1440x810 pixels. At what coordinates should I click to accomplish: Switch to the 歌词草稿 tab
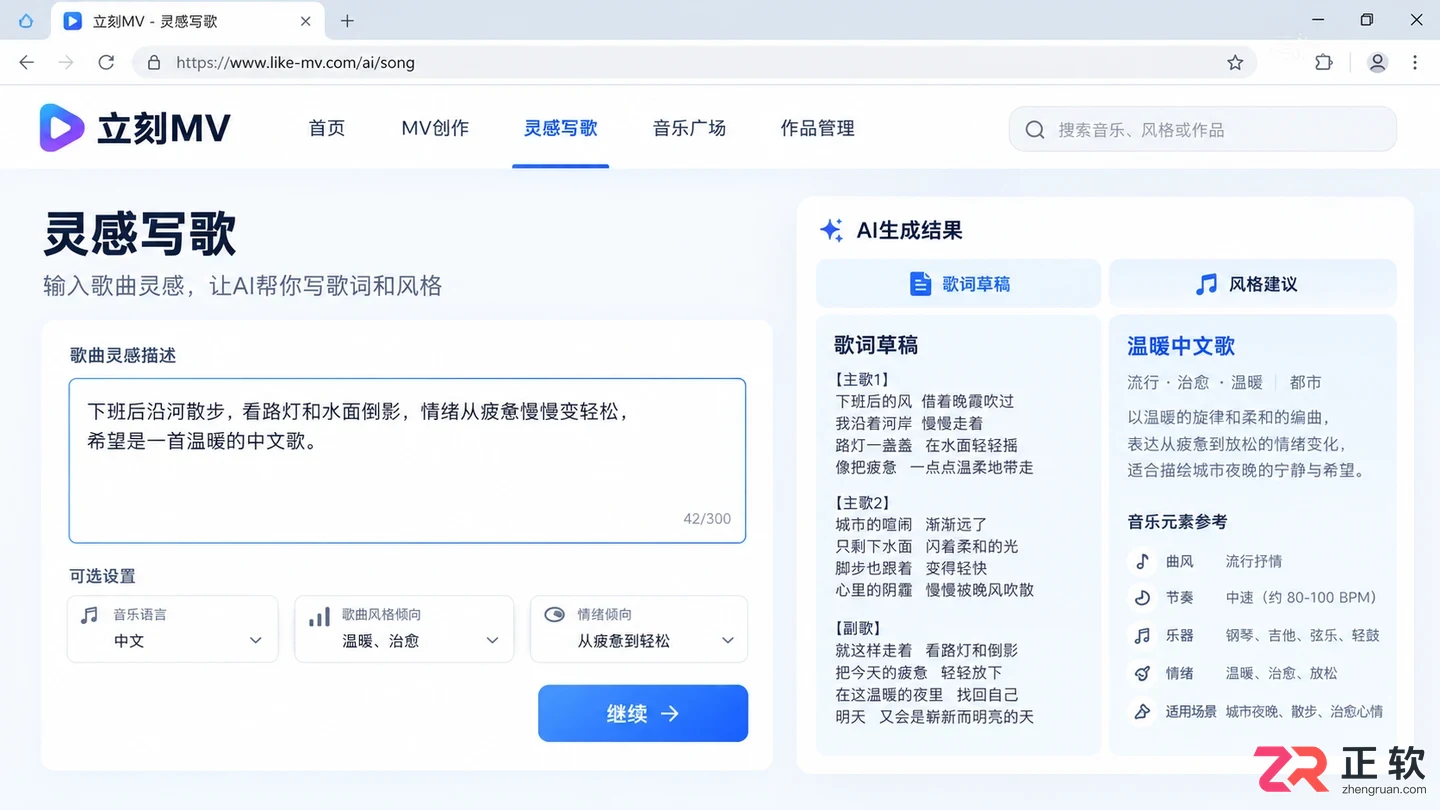[x=958, y=284]
